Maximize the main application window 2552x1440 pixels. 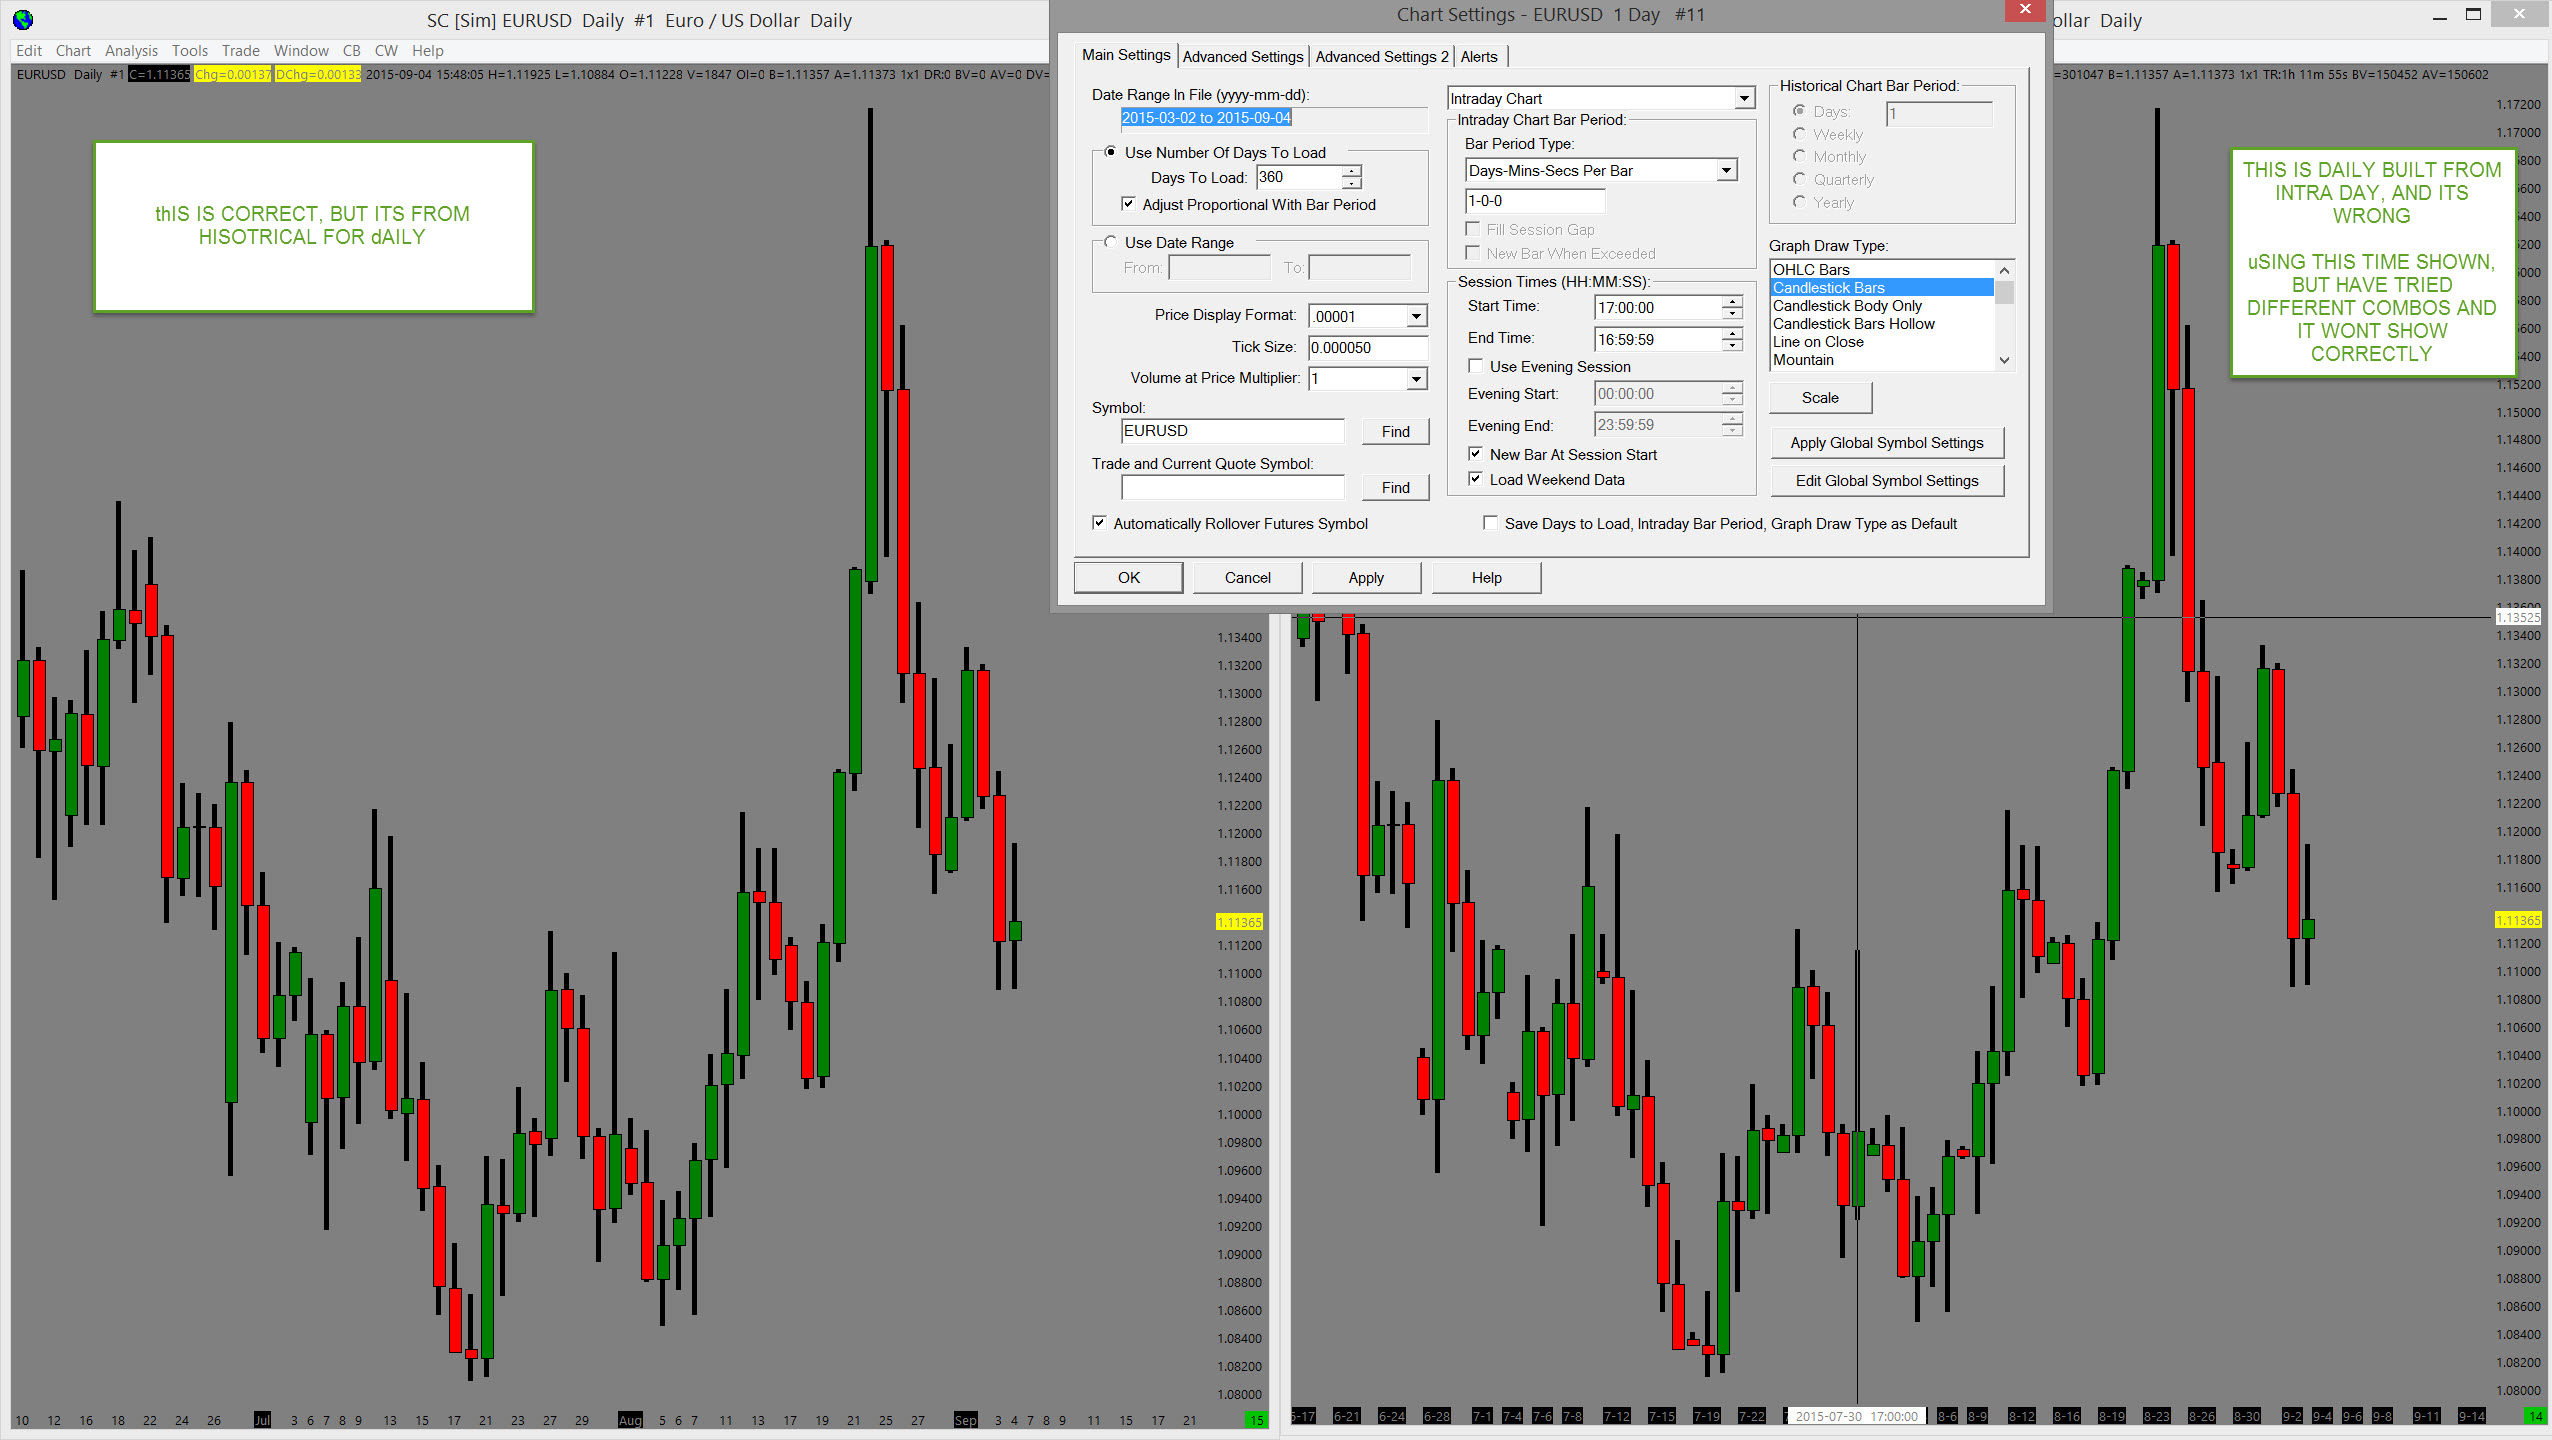pyautogui.click(x=2473, y=15)
